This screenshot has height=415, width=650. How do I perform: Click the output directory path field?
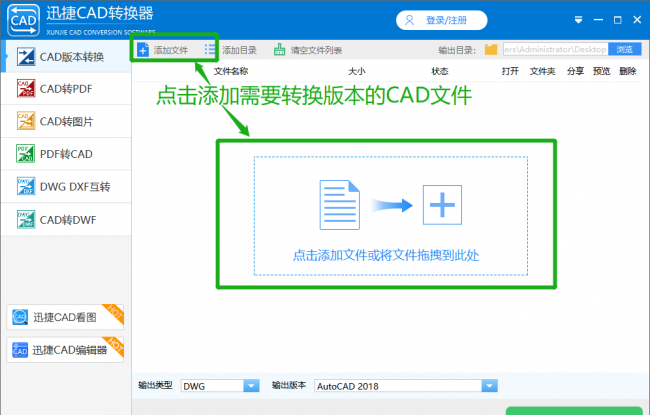point(555,49)
